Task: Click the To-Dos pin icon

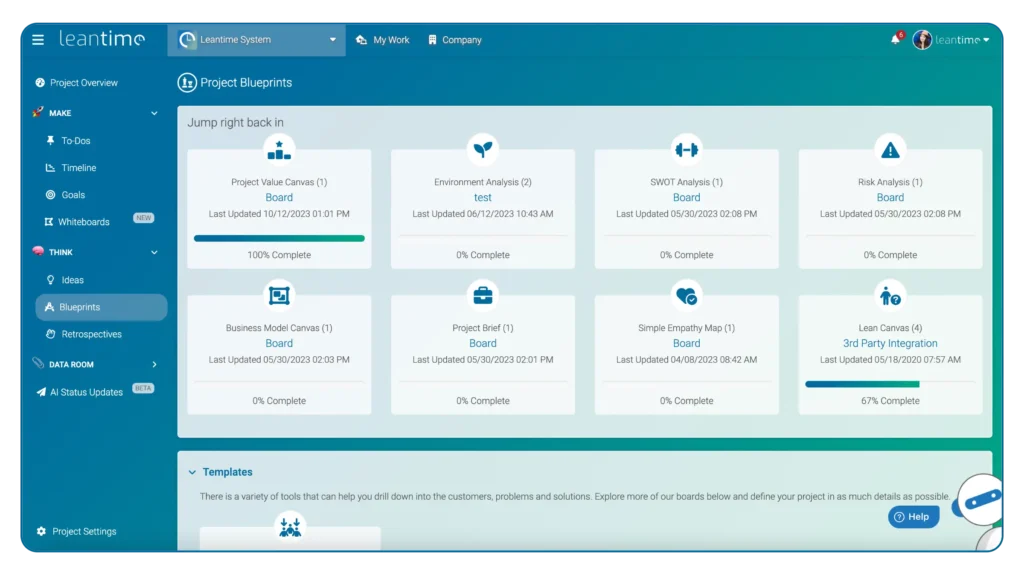Action: point(50,140)
